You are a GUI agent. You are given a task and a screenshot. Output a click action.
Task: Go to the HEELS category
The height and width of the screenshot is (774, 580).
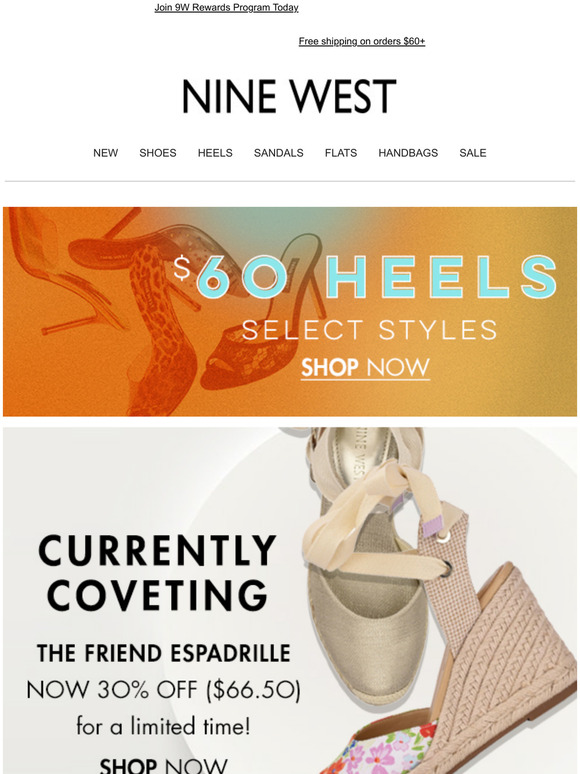[215, 153]
